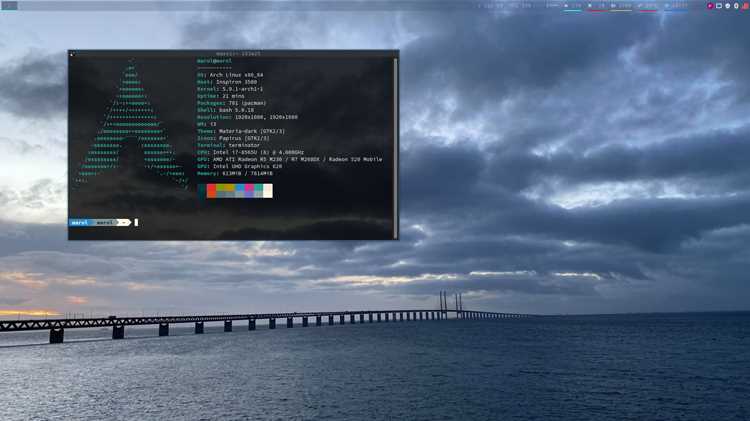The height and width of the screenshot is (421, 750).
Task: Click the "CPU: Intel i7" line
Action: 250,152
